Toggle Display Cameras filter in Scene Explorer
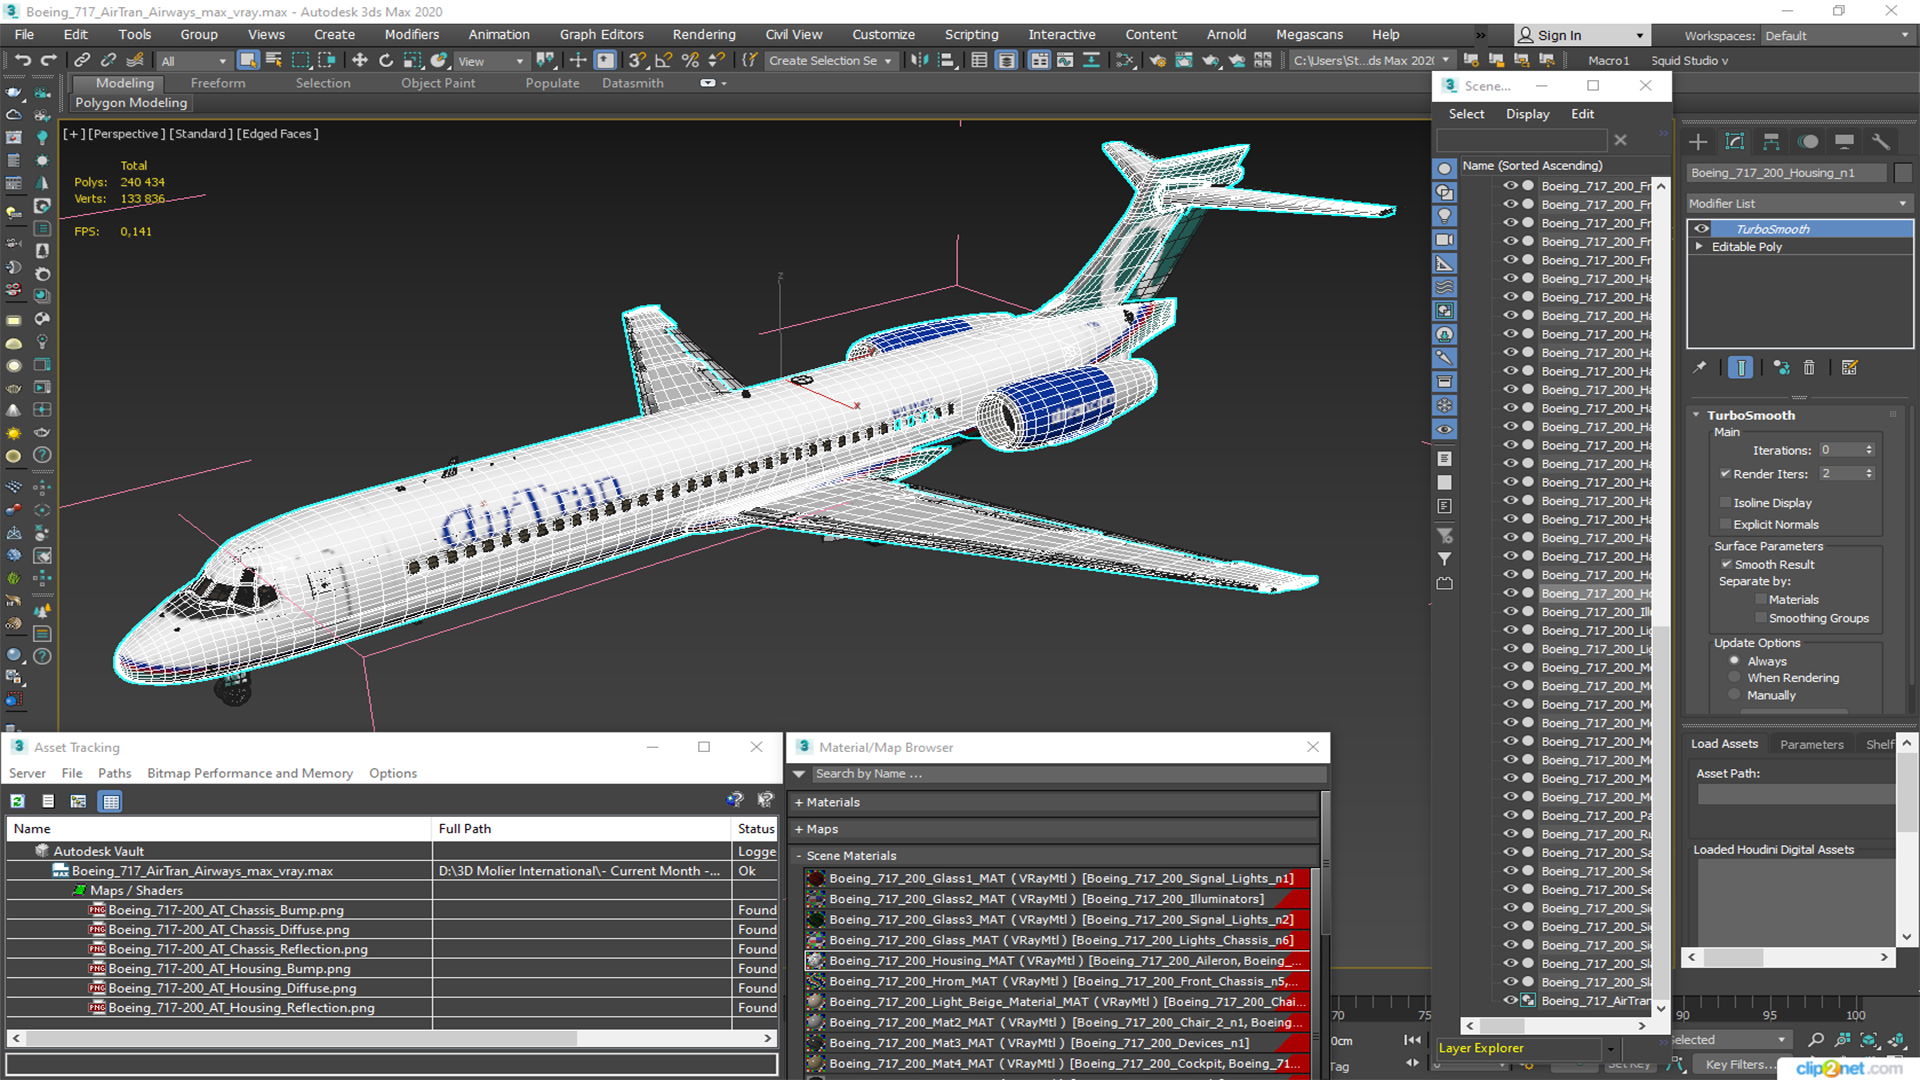The width and height of the screenshot is (1920, 1080). tap(1445, 240)
